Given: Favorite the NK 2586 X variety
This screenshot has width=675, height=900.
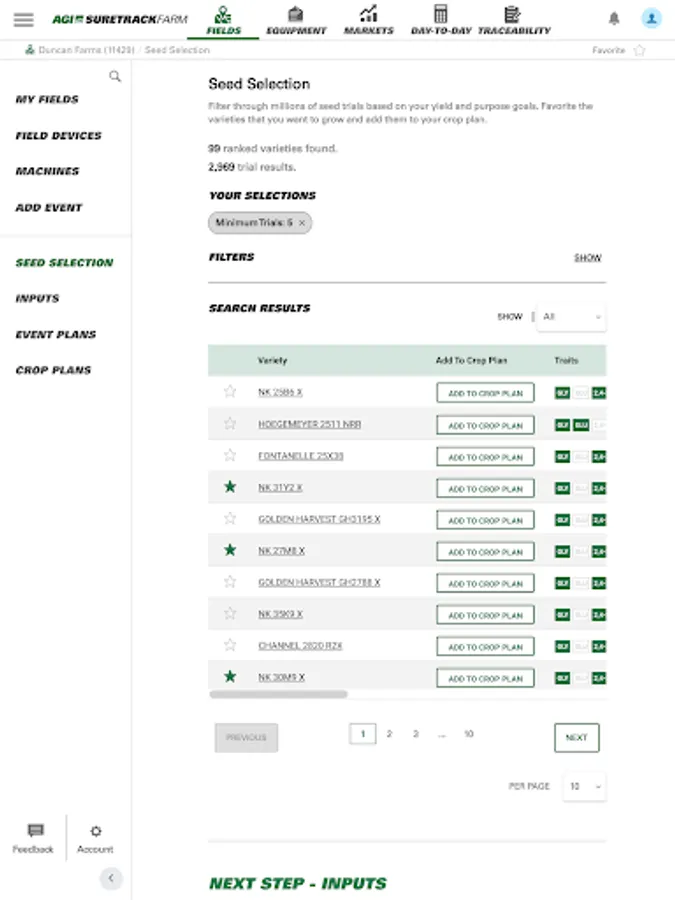Looking at the screenshot, I should (230, 391).
